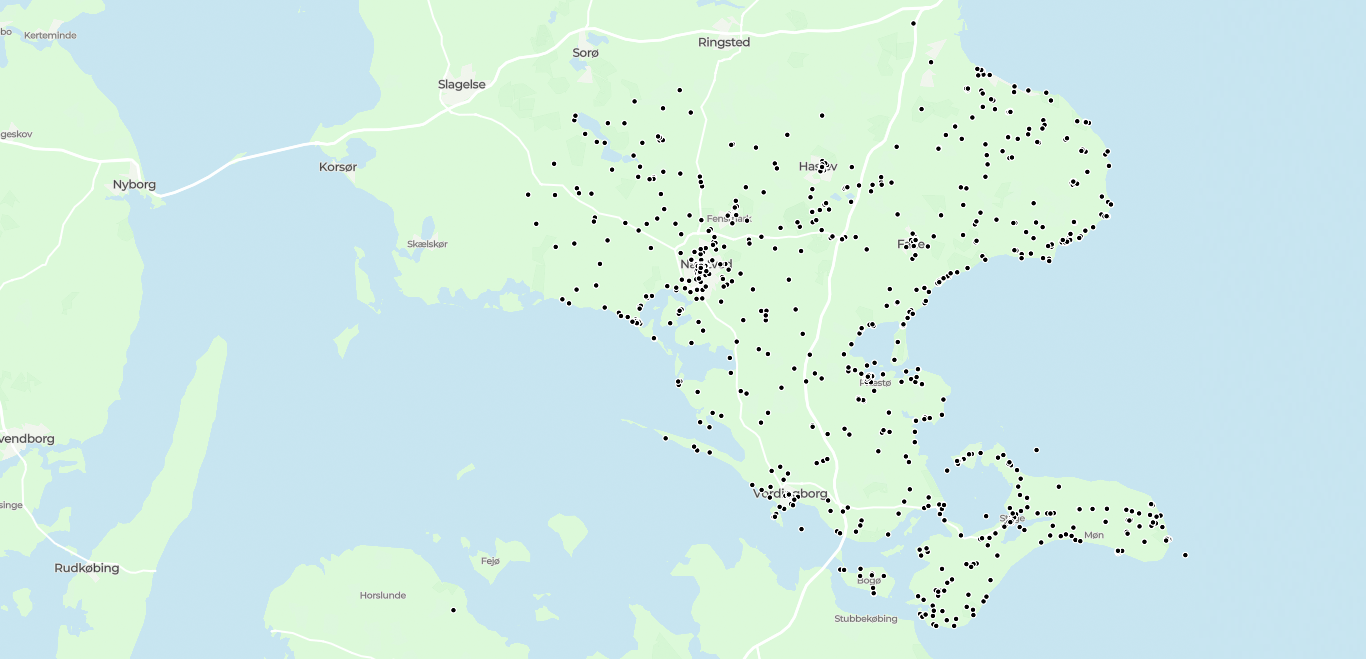Click the Skælskør place name
This screenshot has width=1366, height=659.
(x=426, y=243)
